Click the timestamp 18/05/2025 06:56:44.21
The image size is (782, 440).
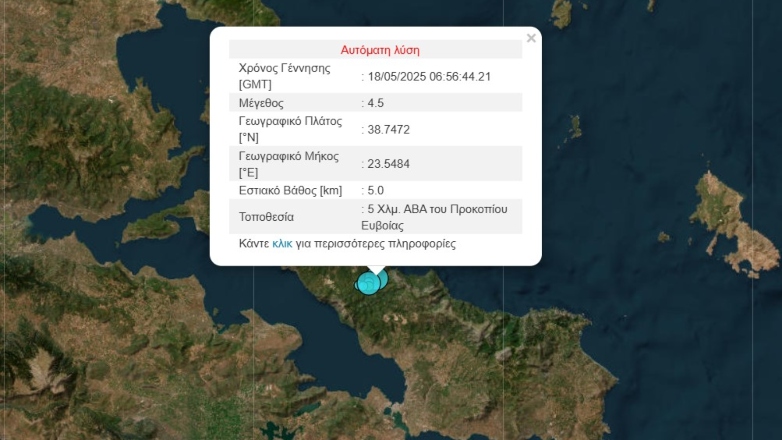[430, 76]
